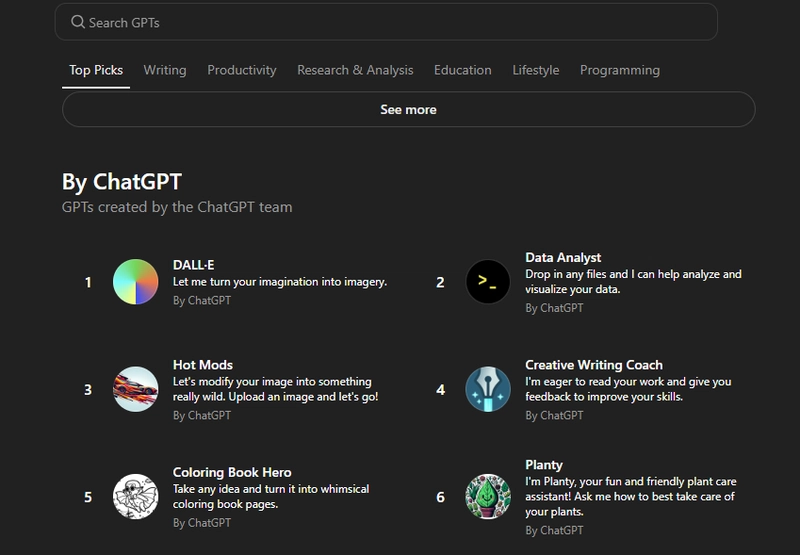Click 'By ChatGPT' under Creative Writing Coach

coord(554,416)
